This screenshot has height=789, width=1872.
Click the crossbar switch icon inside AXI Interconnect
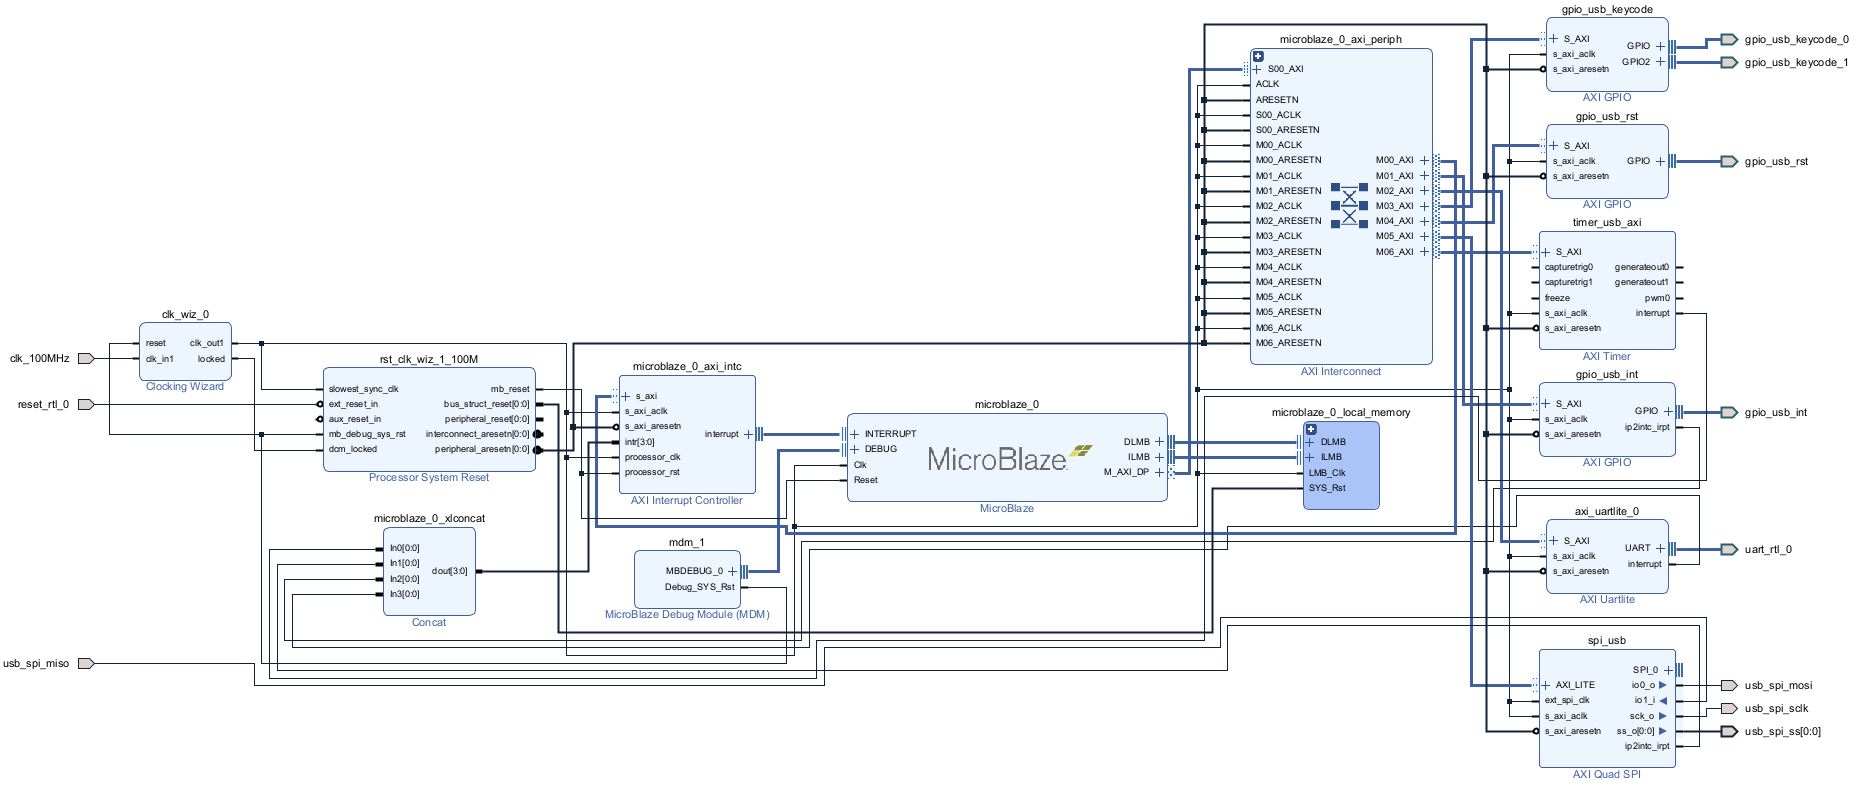click(1349, 205)
